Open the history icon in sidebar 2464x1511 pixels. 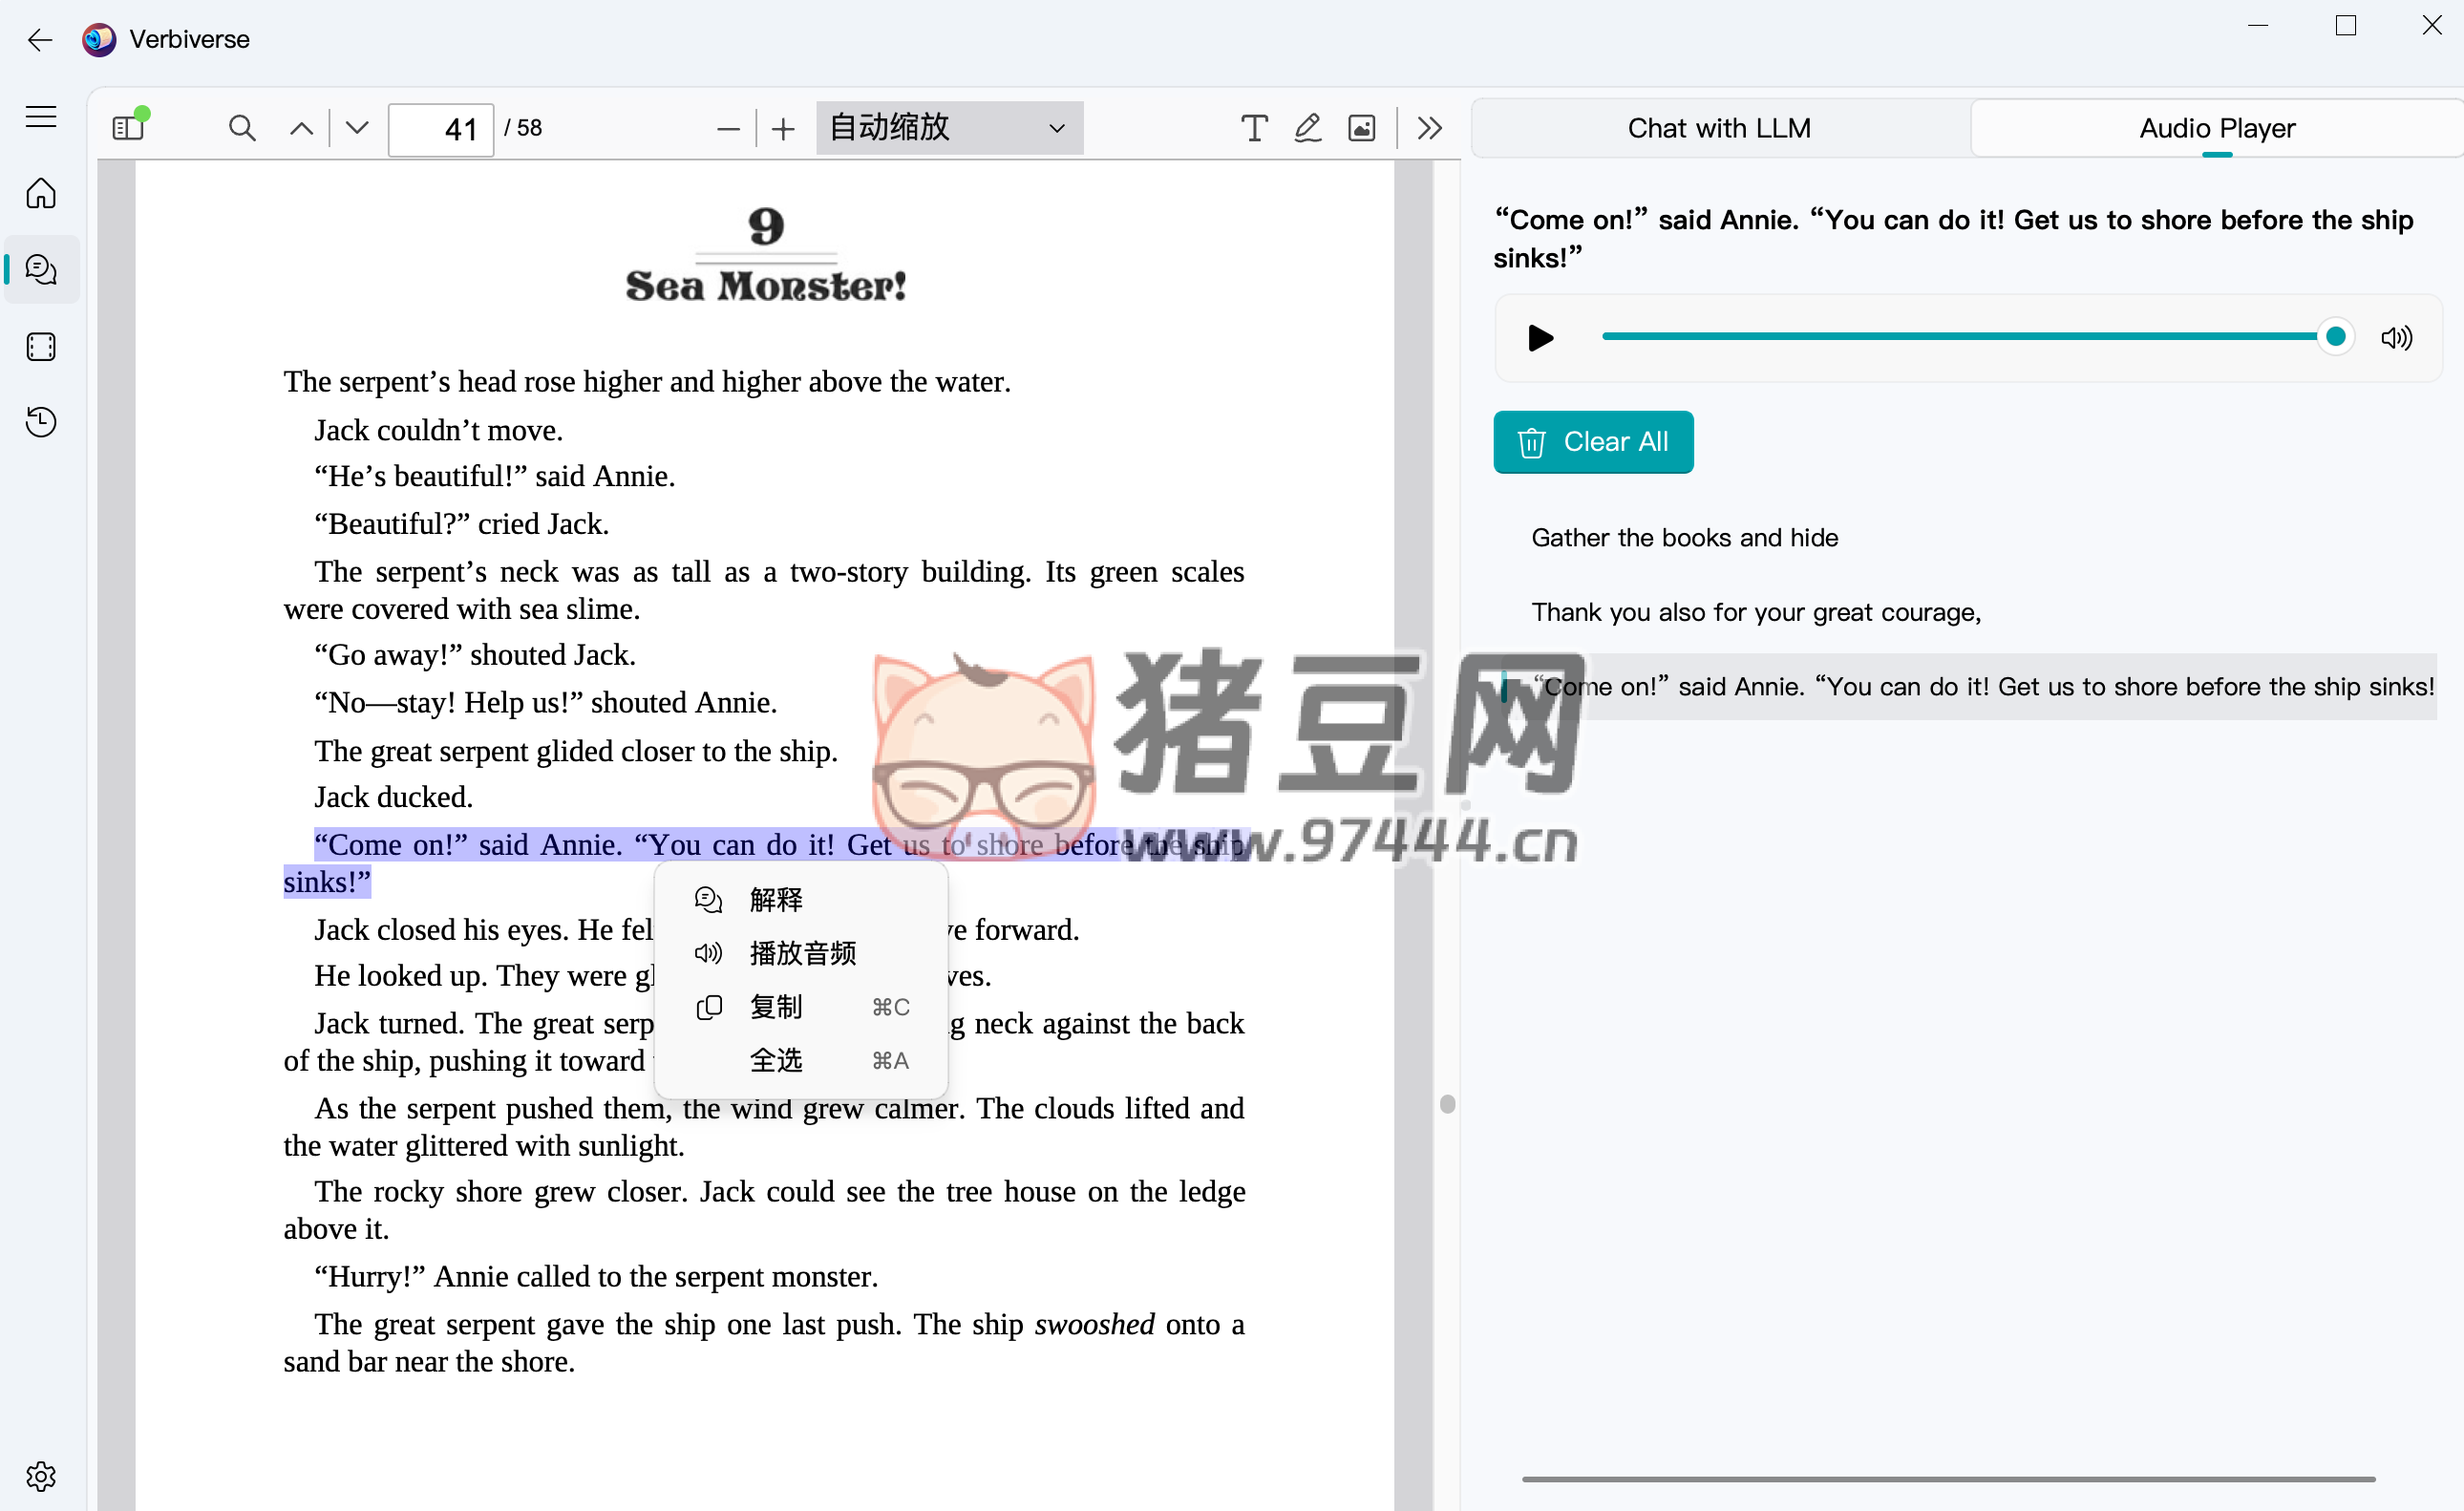[41, 422]
